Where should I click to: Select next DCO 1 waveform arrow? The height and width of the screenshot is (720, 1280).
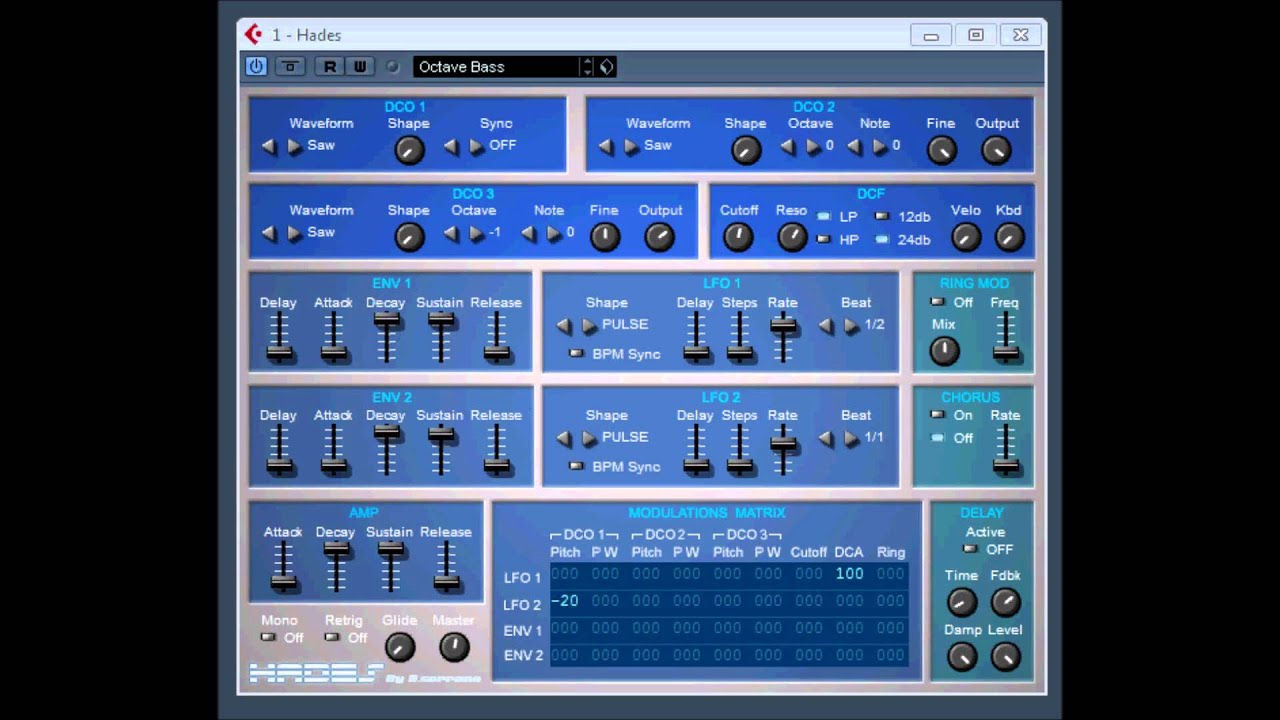coord(294,146)
